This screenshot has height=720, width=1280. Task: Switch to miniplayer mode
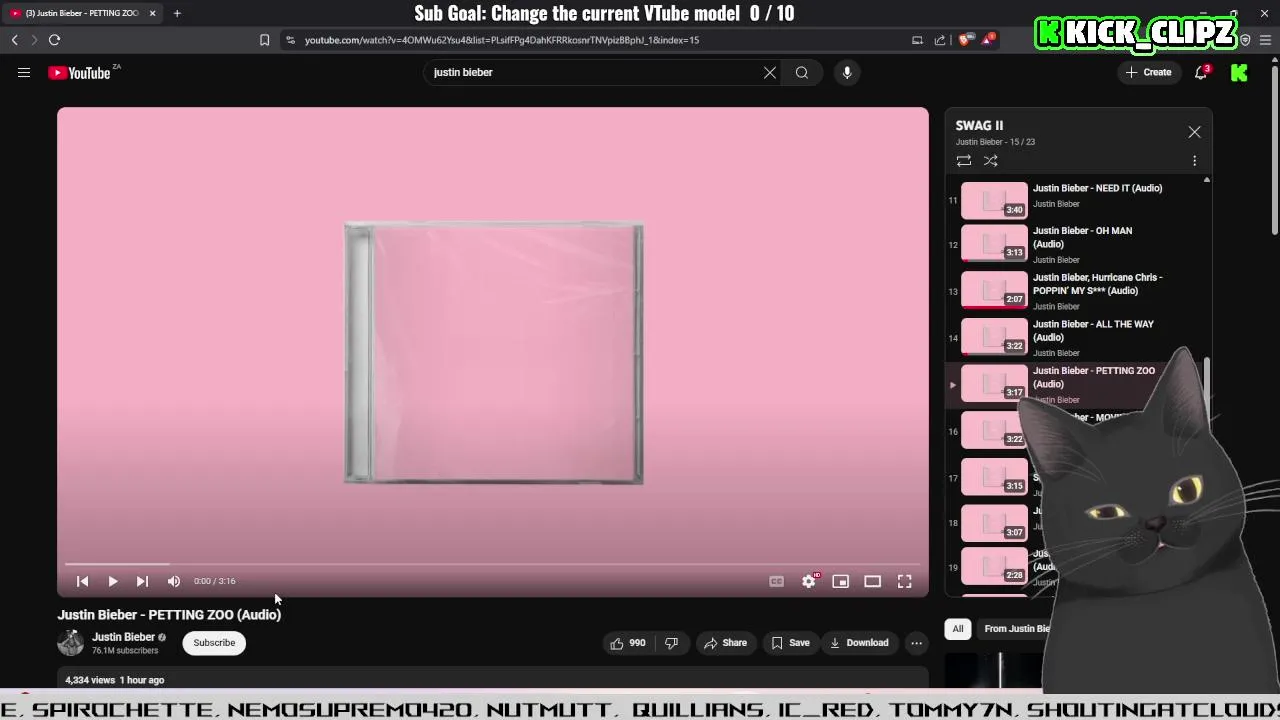[x=841, y=581]
